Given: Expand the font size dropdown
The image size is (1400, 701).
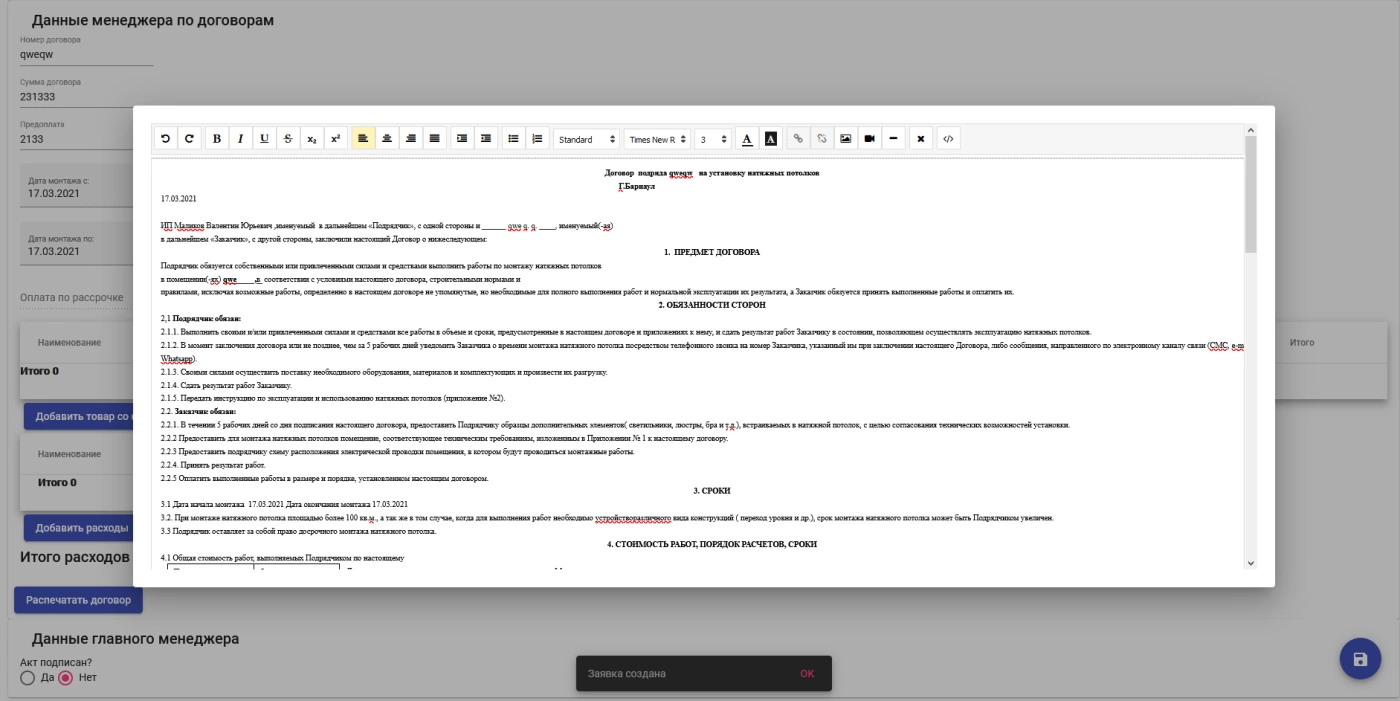Looking at the screenshot, I should [714, 139].
